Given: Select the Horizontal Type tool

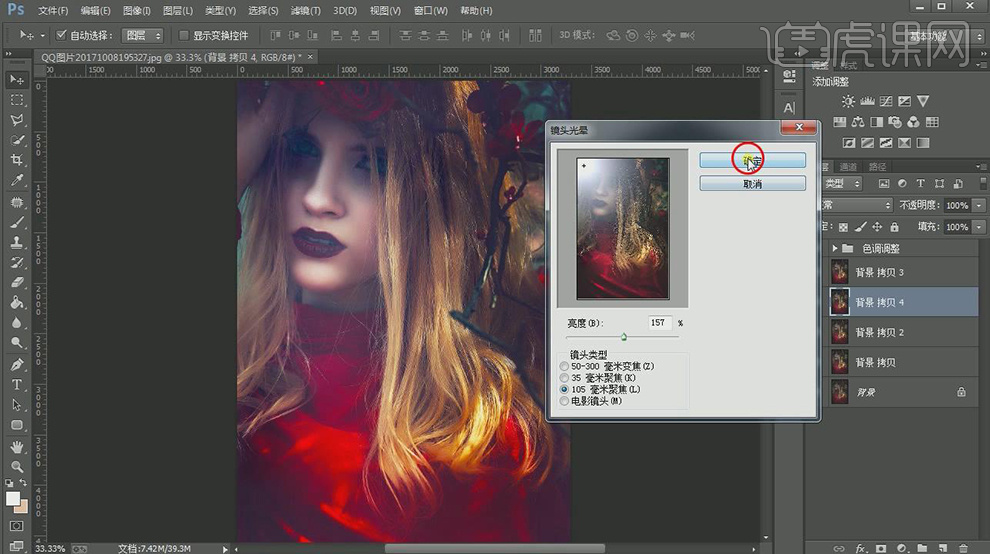Looking at the screenshot, I should click(17, 385).
